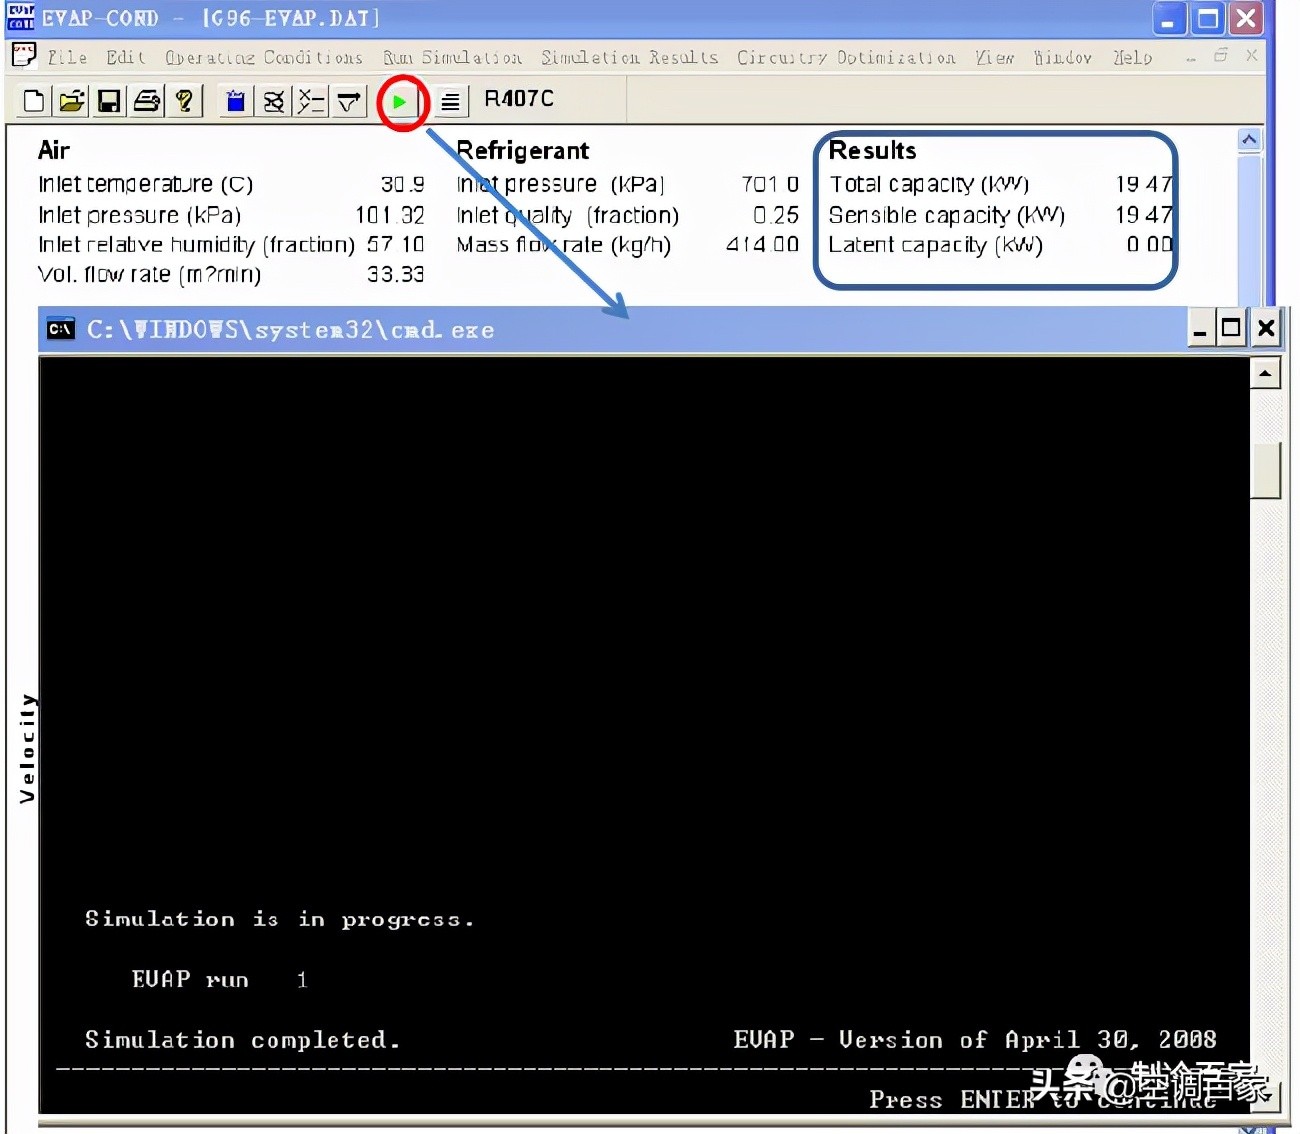Click the tube circuitry toolbar icon
The image size is (1300, 1134).
pyautogui.click(x=273, y=101)
